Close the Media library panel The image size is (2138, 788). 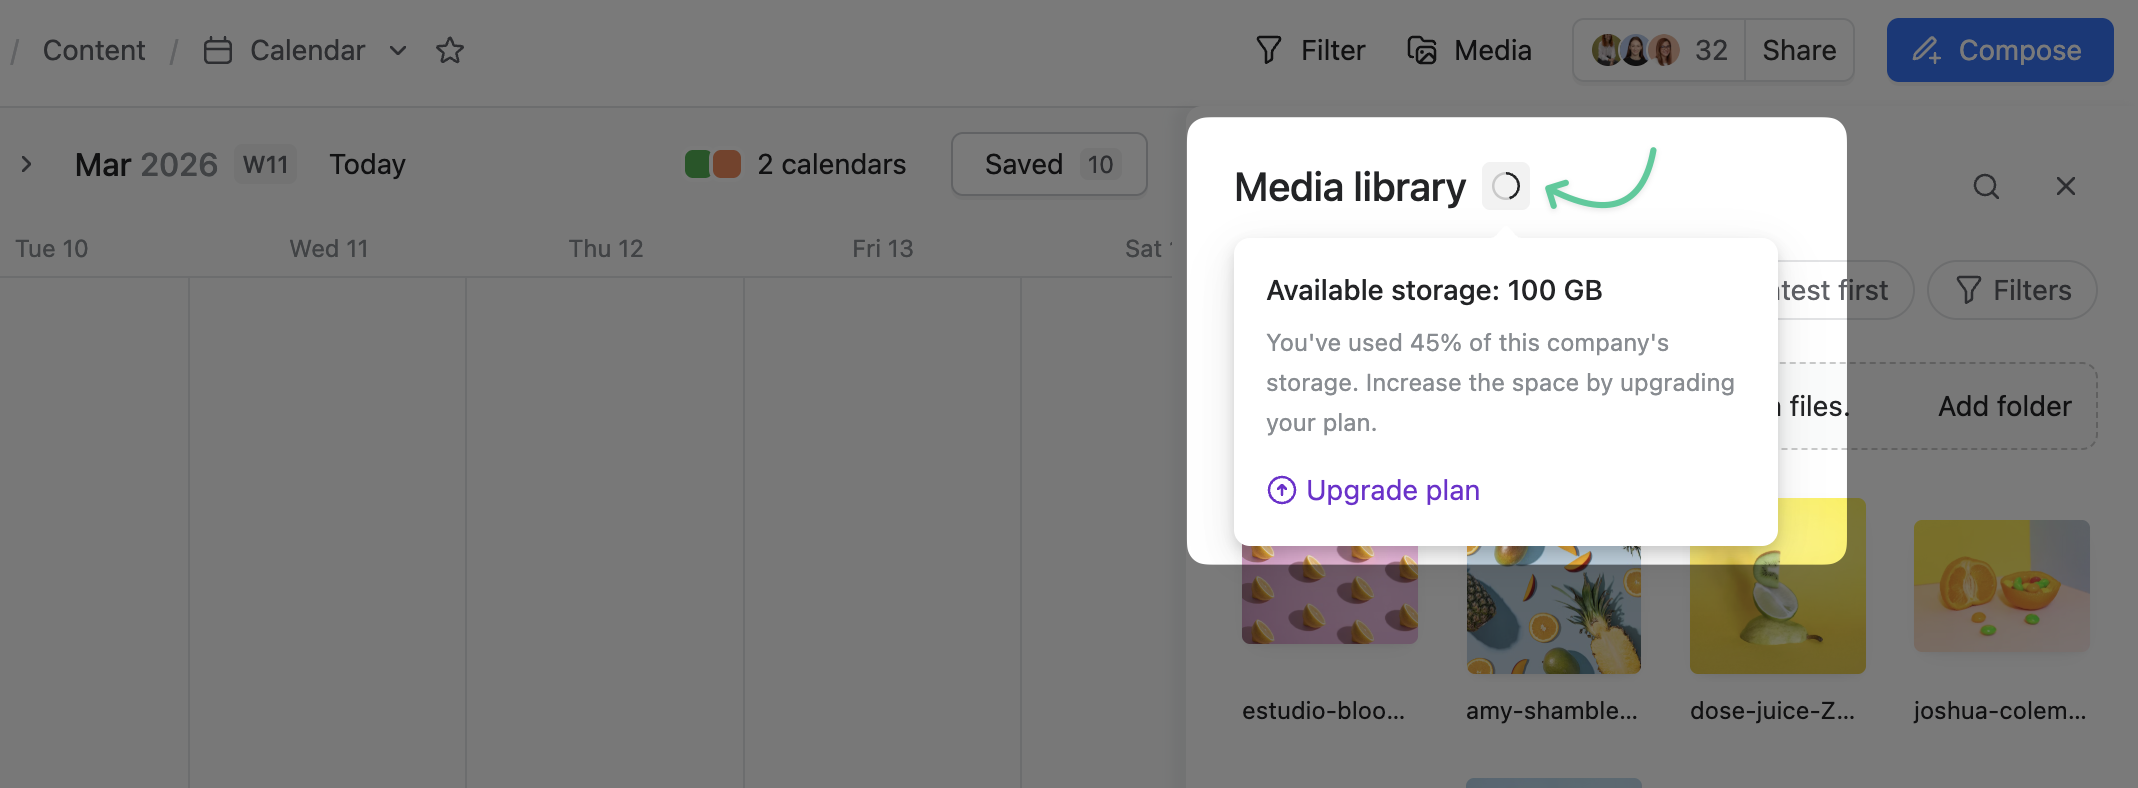pos(2065,187)
